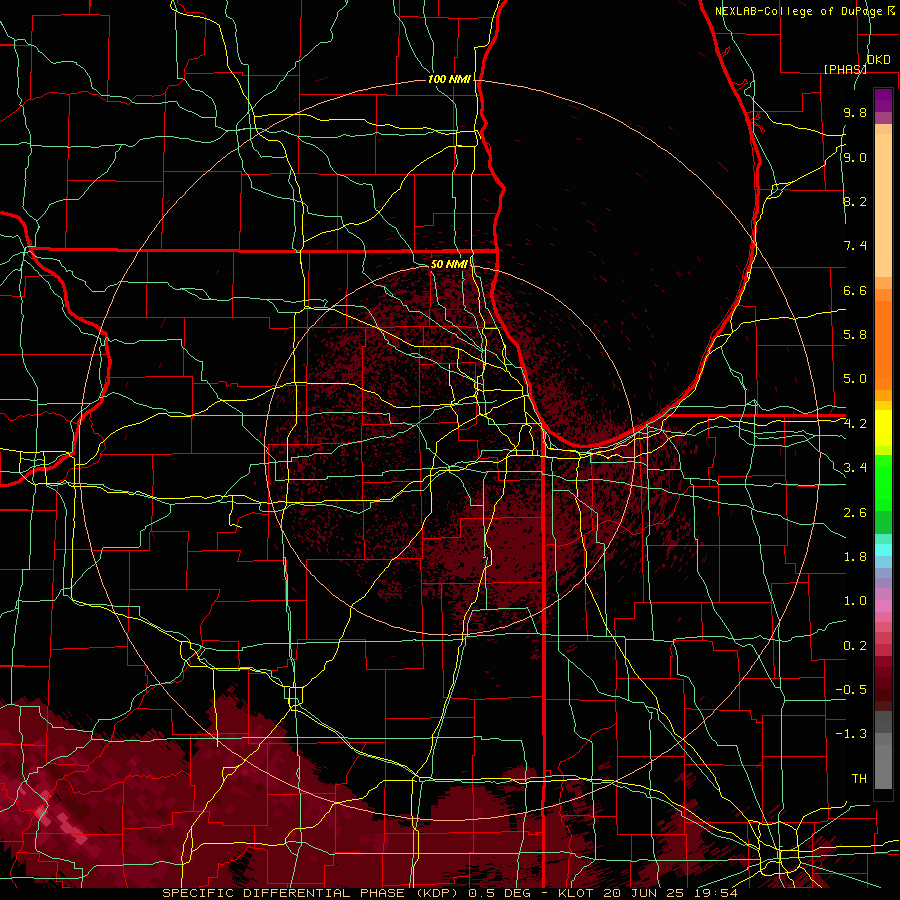Click the 100 NMI range ring label
Screen dimensions: 900x900
[x=449, y=79]
